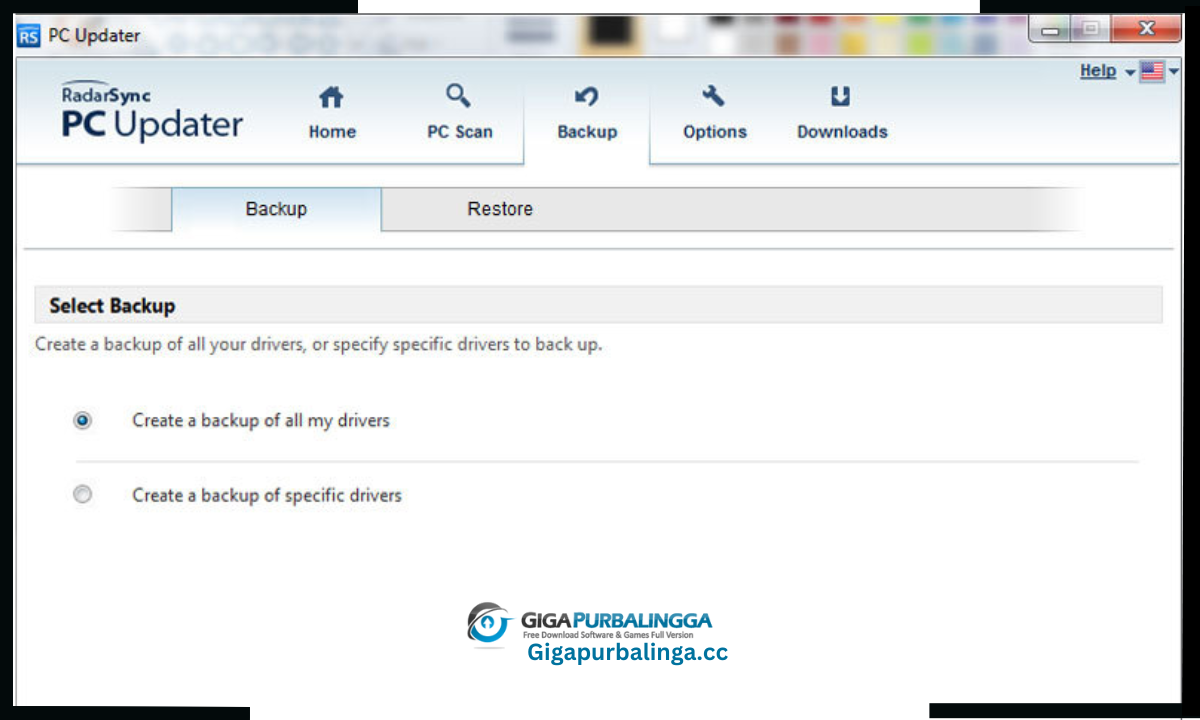
Task: Select Create a backup of all my drivers
Action: tap(83, 421)
